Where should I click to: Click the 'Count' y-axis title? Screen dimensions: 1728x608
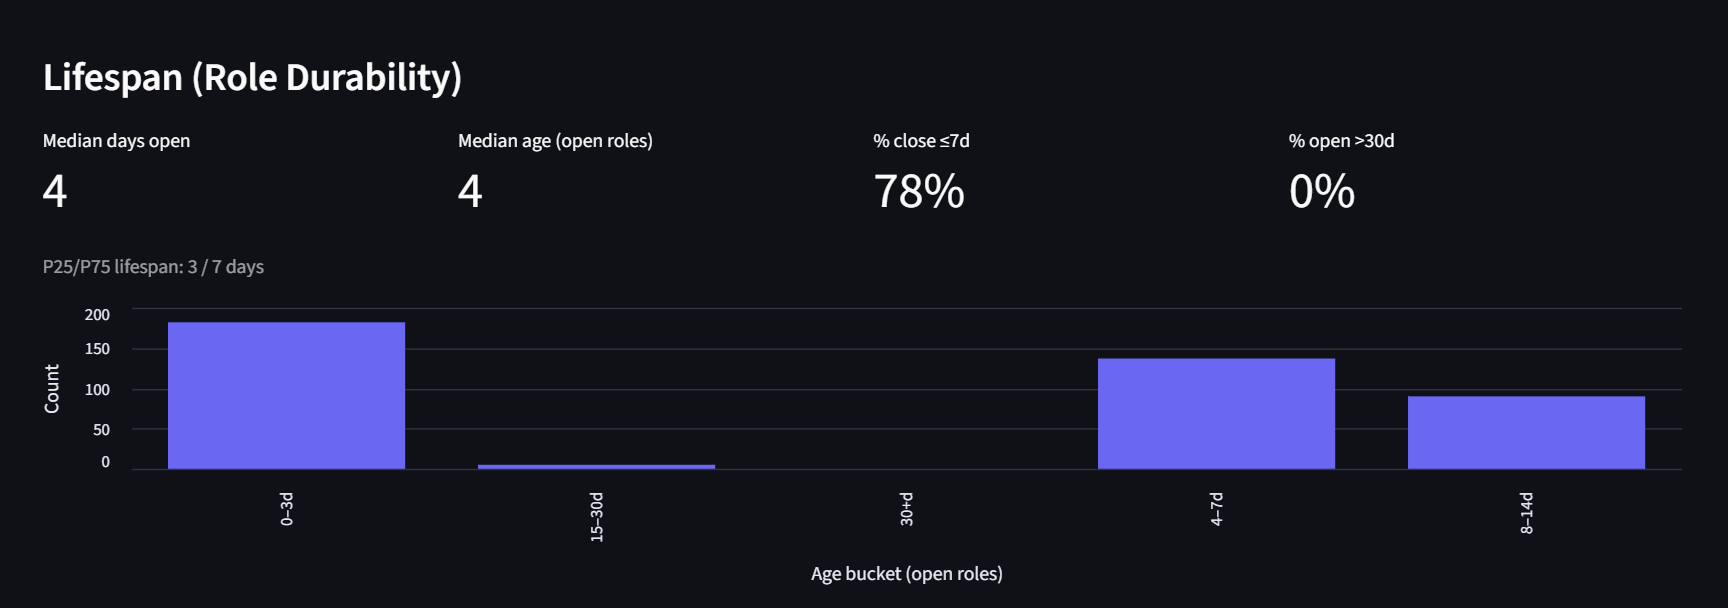click(52, 388)
